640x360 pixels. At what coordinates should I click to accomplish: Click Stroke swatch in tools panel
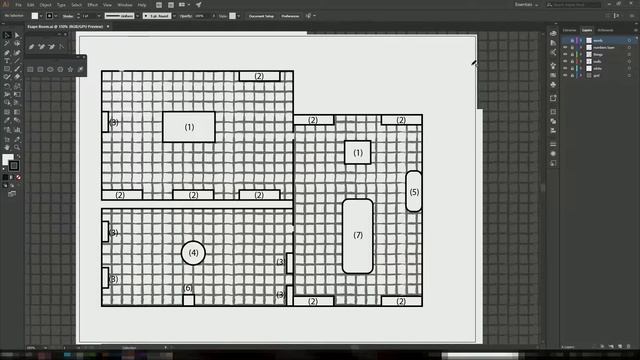coord(14,165)
